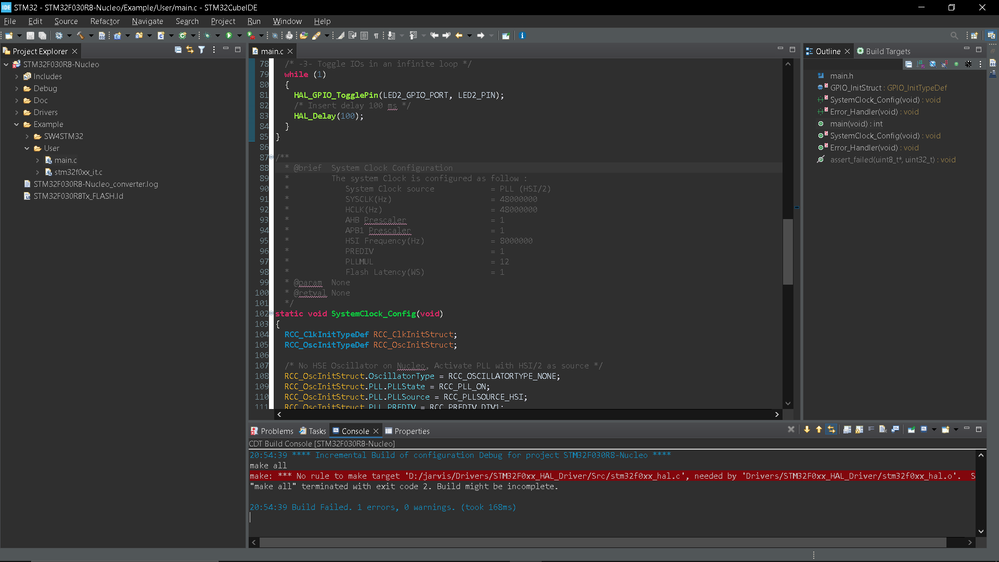Open the File menu
Viewport: 999px width, 562px height.
pos(10,21)
